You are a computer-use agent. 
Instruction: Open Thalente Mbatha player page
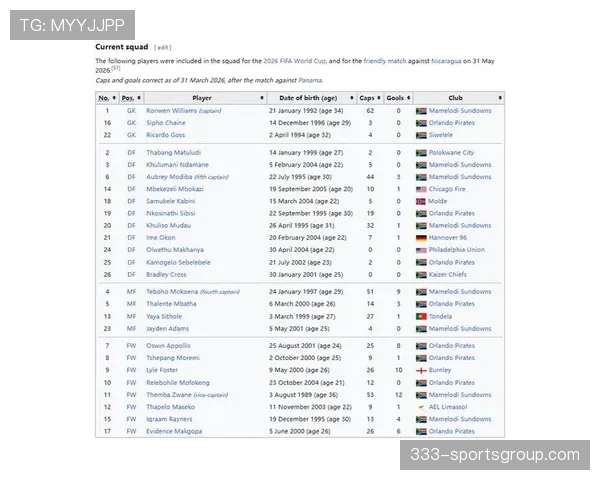(x=171, y=304)
